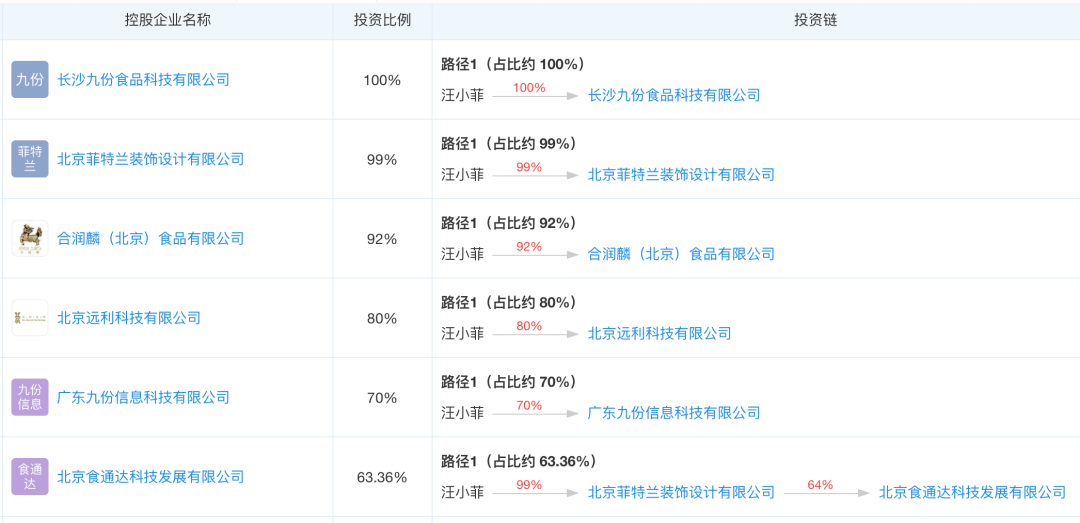Click the 控股企业名称 column header

168,20
